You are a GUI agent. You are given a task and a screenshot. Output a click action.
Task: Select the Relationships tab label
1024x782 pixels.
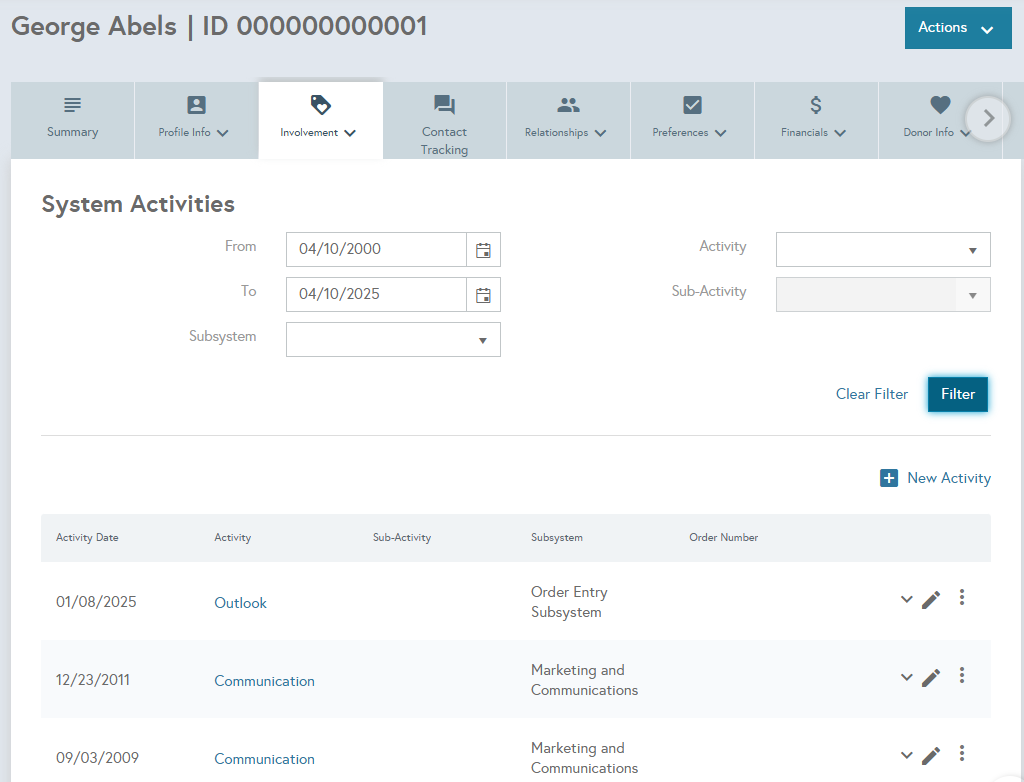(x=556, y=133)
